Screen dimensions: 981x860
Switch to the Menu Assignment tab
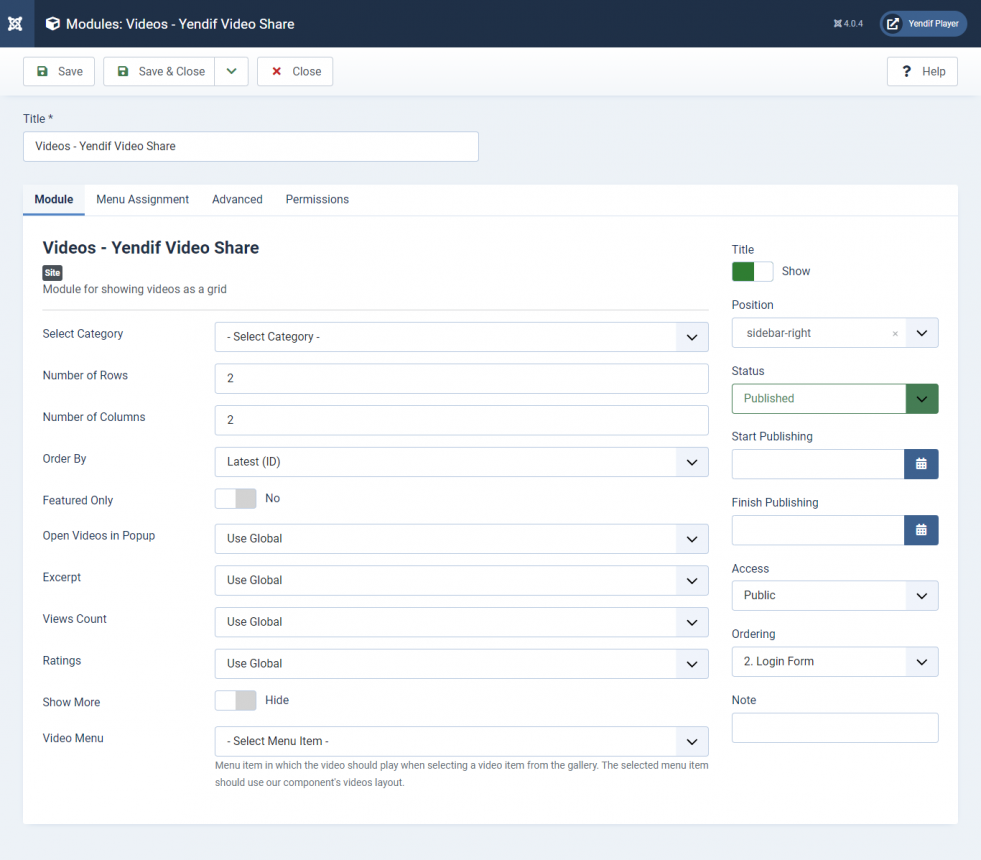[x=143, y=200]
